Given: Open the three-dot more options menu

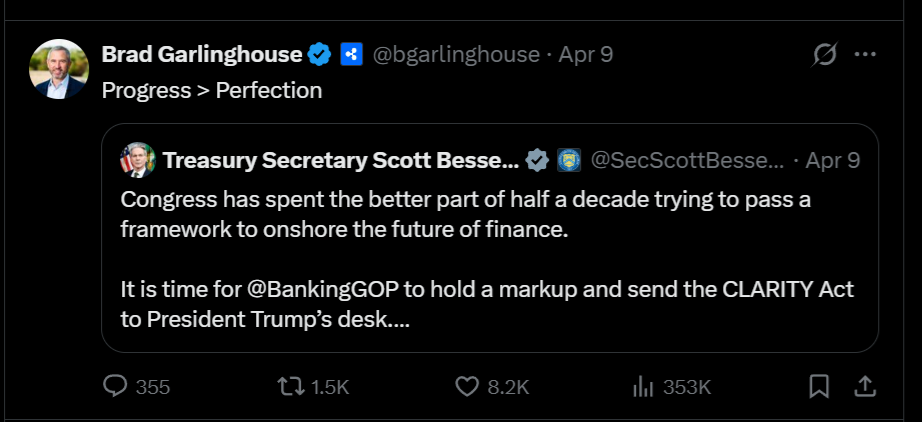Looking at the screenshot, I should 865,54.
